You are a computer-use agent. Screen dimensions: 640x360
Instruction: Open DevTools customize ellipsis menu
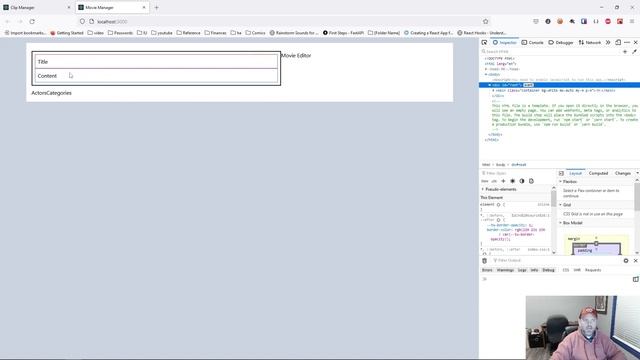(627, 42)
